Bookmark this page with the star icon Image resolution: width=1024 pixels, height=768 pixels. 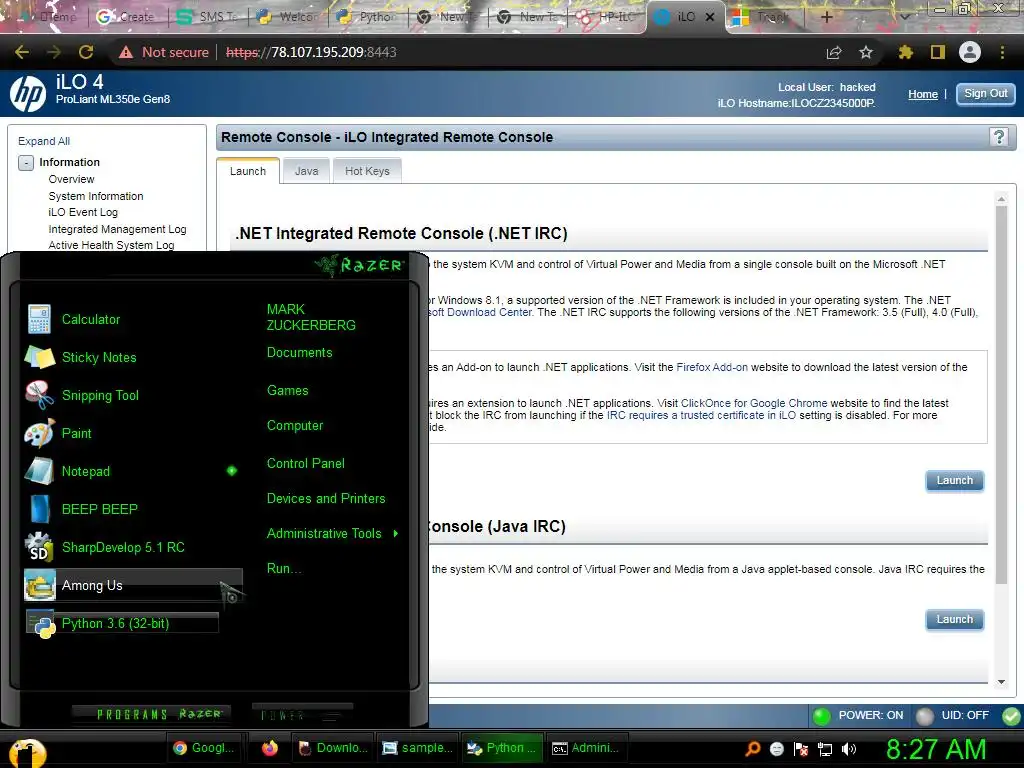[866, 52]
